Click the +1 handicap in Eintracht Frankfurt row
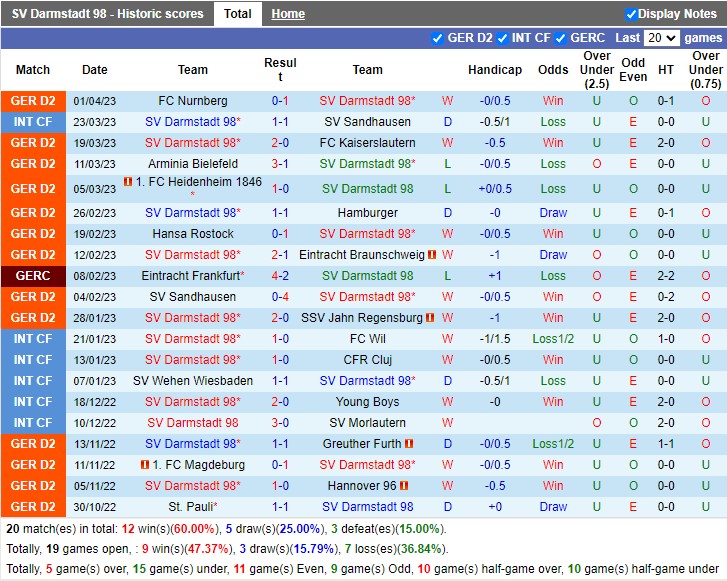This screenshot has height=581, width=727. 495,275
